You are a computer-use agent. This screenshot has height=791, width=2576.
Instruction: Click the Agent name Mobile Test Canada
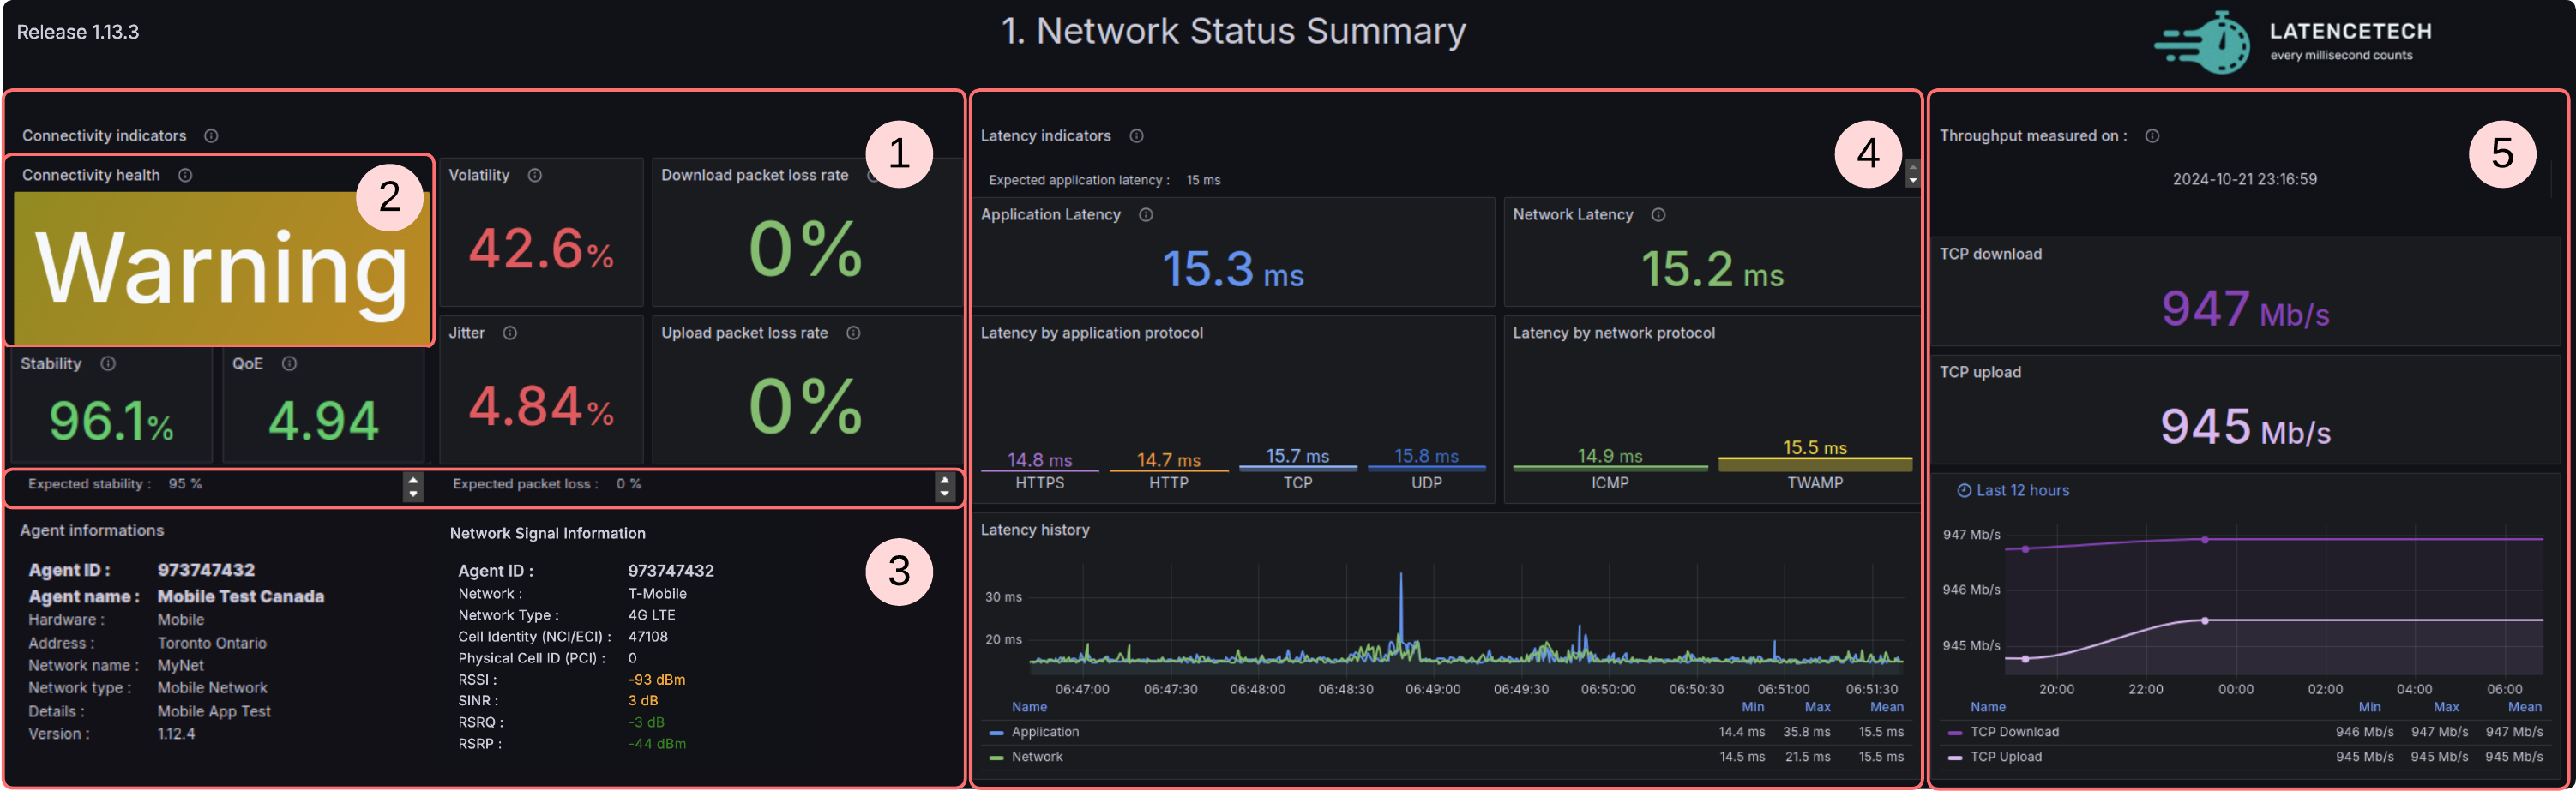(241, 597)
